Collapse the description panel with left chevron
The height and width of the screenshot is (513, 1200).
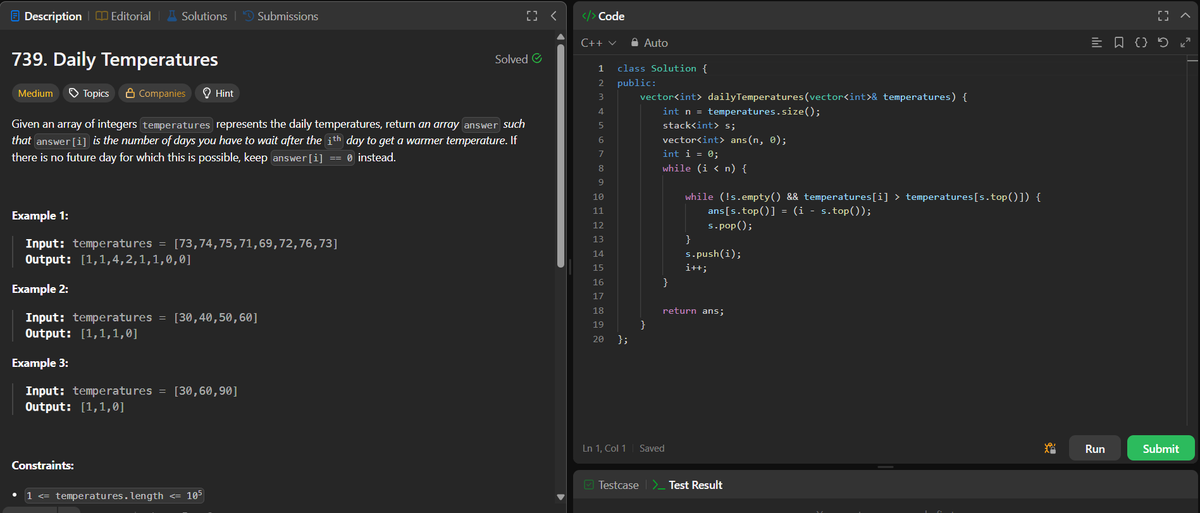(552, 16)
